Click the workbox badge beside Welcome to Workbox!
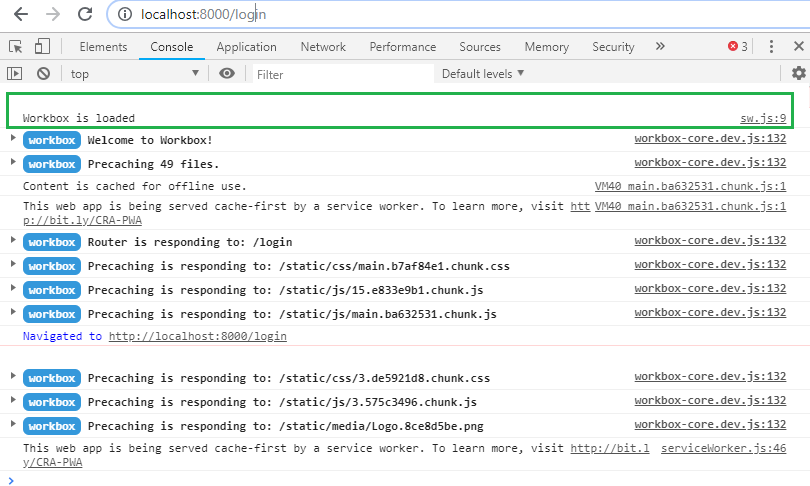Image resolution: width=810 pixels, height=486 pixels. coord(52,140)
